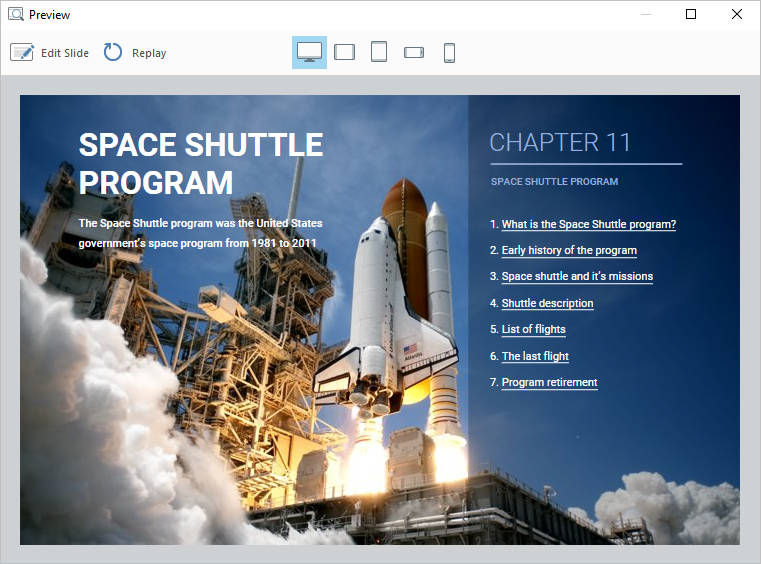Click the Edit Slide button

tap(50, 53)
